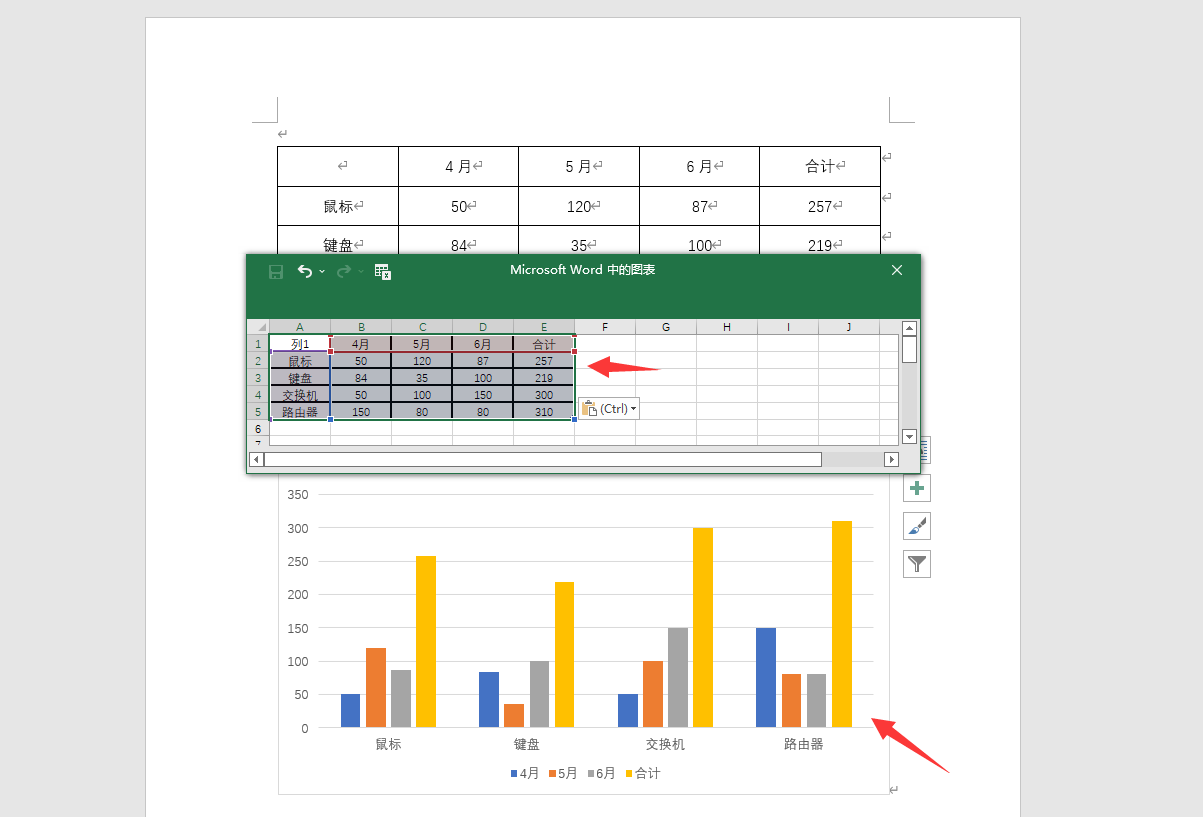The image size is (1203, 817).
Task: Click the 键盘 category axis label
Action: (x=527, y=744)
